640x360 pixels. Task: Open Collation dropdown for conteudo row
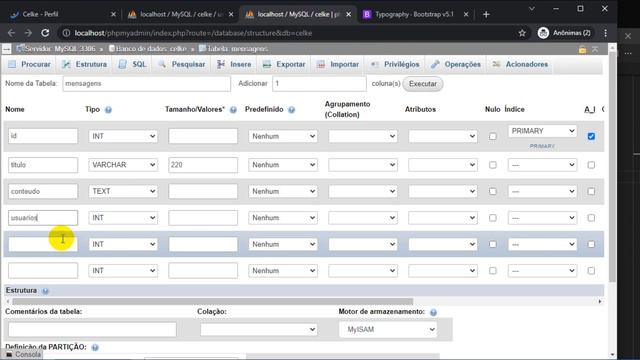[363, 191]
